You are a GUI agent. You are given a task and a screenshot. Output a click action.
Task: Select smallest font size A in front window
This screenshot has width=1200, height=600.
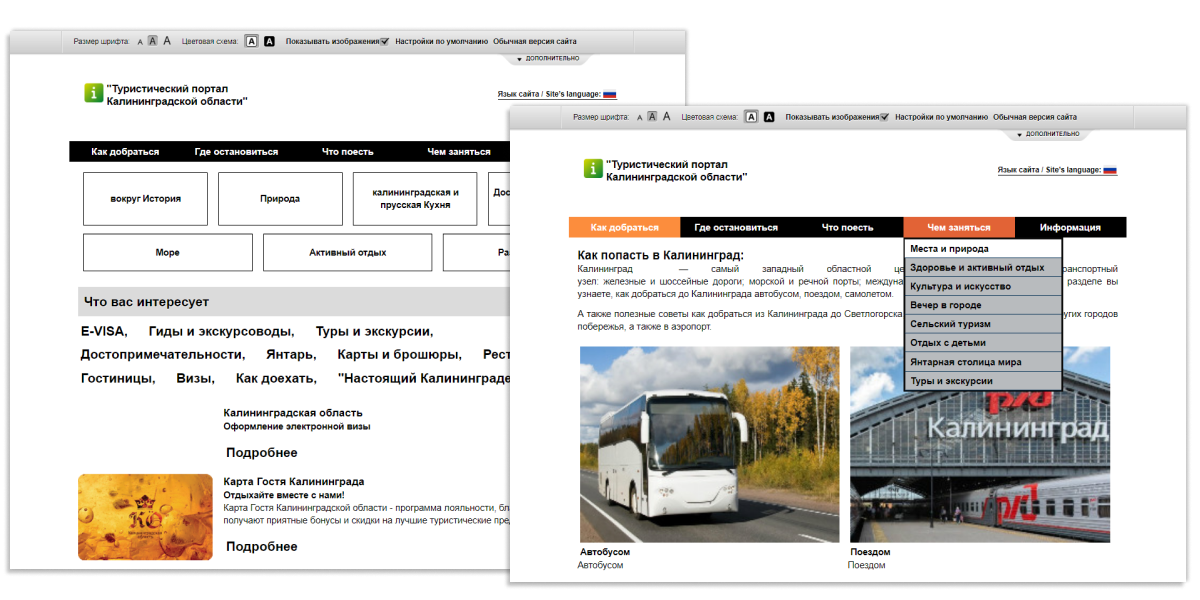tap(640, 117)
